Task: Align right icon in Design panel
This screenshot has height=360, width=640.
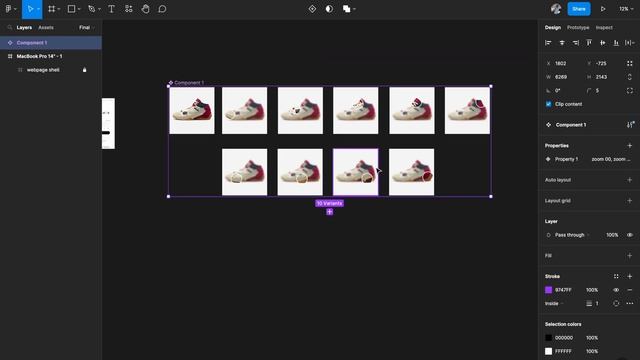Action: click(x=576, y=43)
